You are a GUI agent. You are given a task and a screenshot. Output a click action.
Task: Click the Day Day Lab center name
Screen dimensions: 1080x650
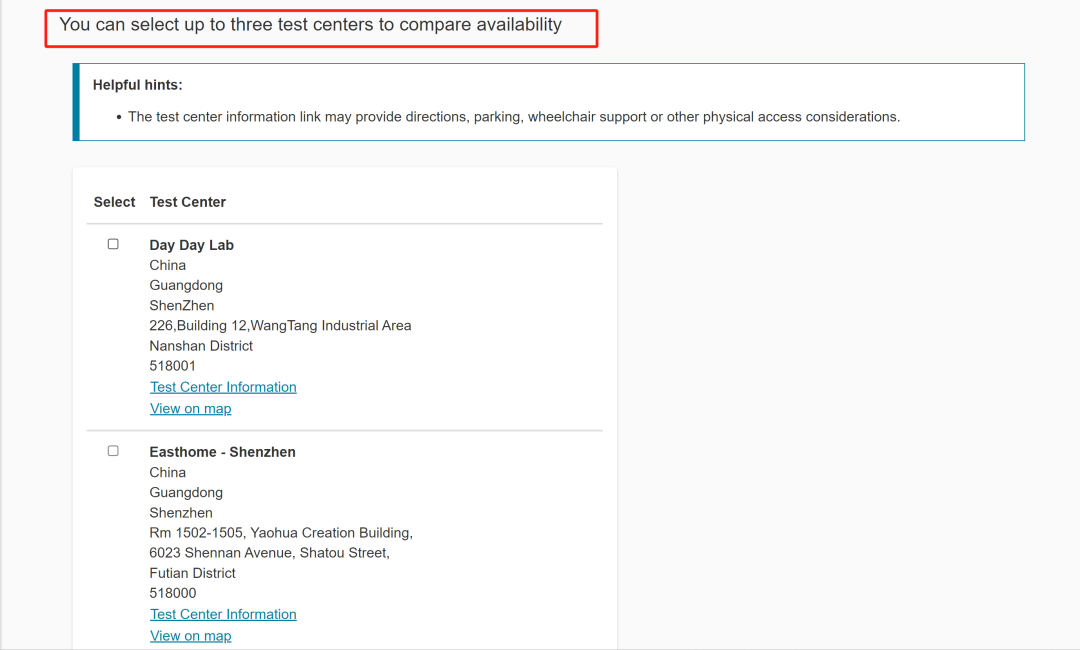[191, 245]
